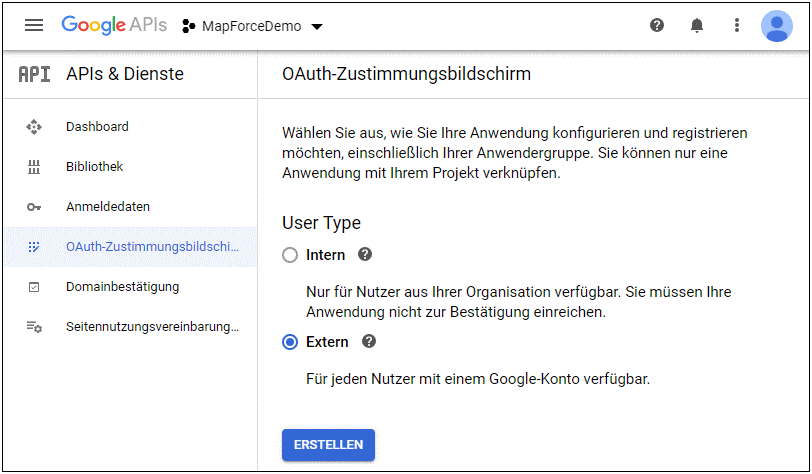Viewport: 812px width, 474px height.
Task: Select the Intern user type radio button
Action: (291, 256)
